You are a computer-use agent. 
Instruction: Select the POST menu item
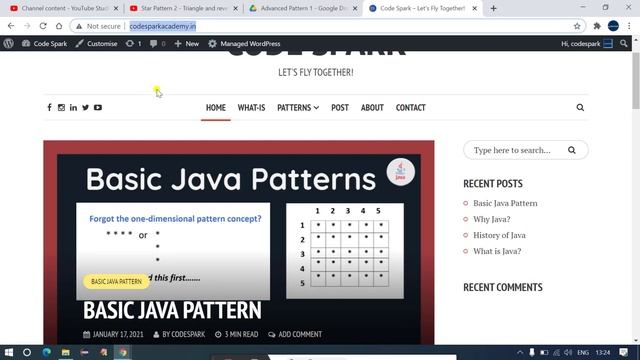[340, 107]
